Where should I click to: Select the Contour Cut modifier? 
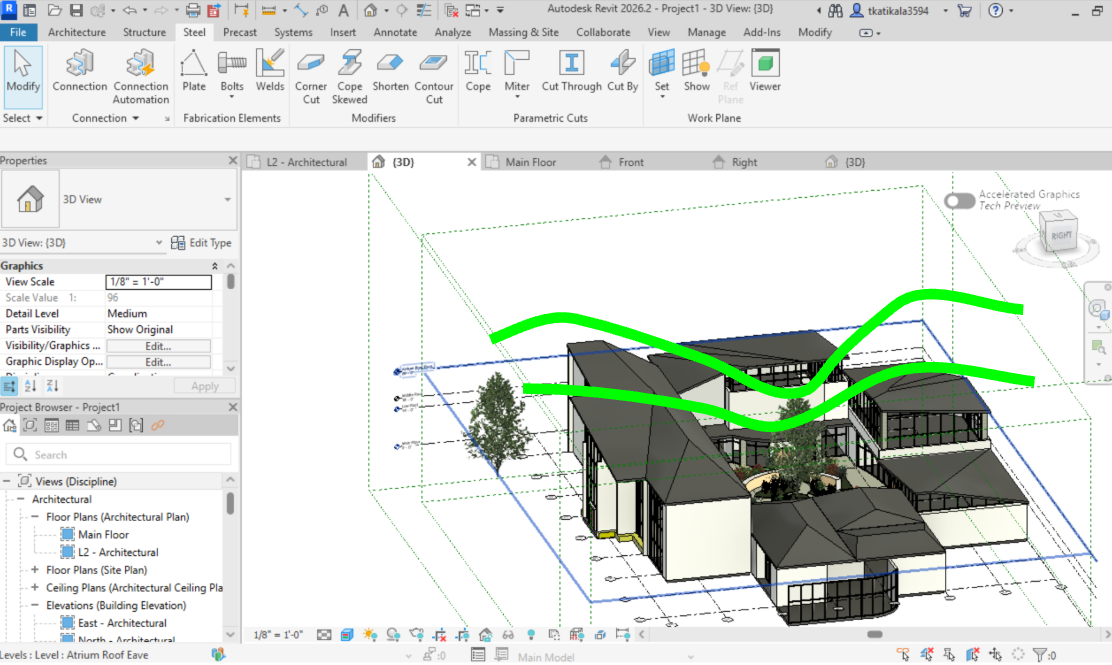pos(433,77)
